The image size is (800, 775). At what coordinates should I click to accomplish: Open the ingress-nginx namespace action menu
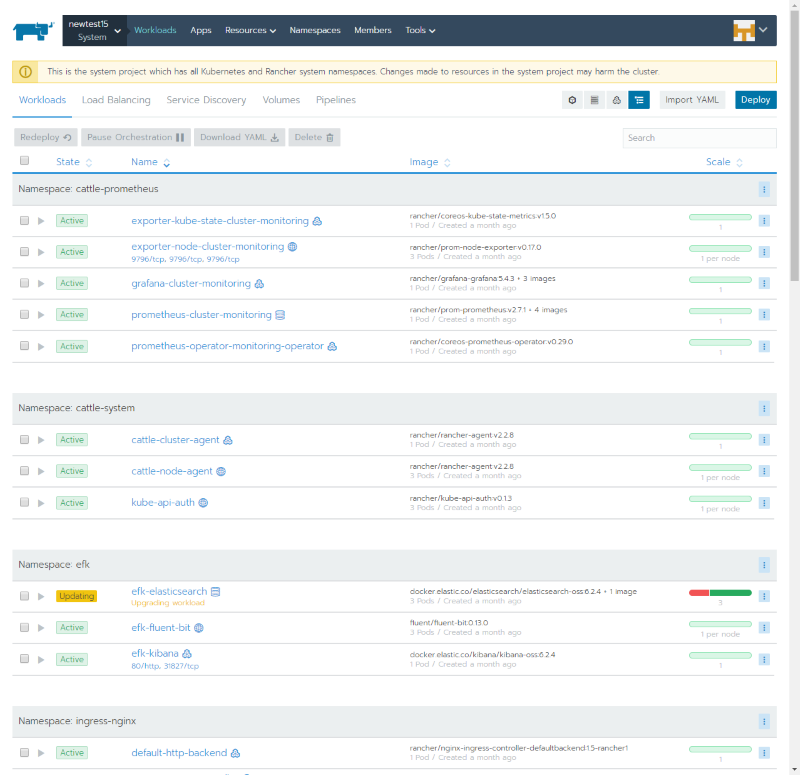[x=764, y=721]
